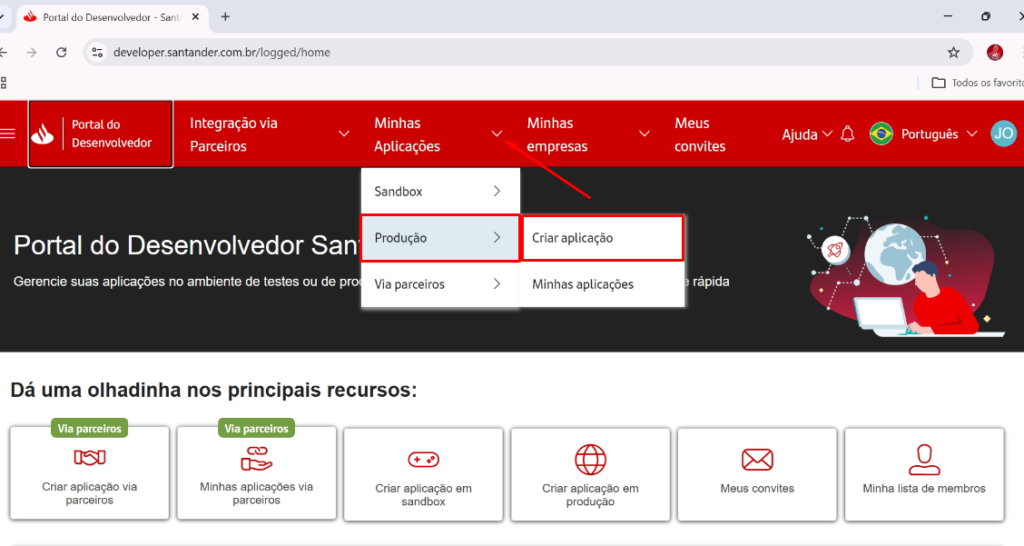This screenshot has width=1024, height=546.
Task: Select Minhas aplicações submenu entry
Action: (602, 284)
